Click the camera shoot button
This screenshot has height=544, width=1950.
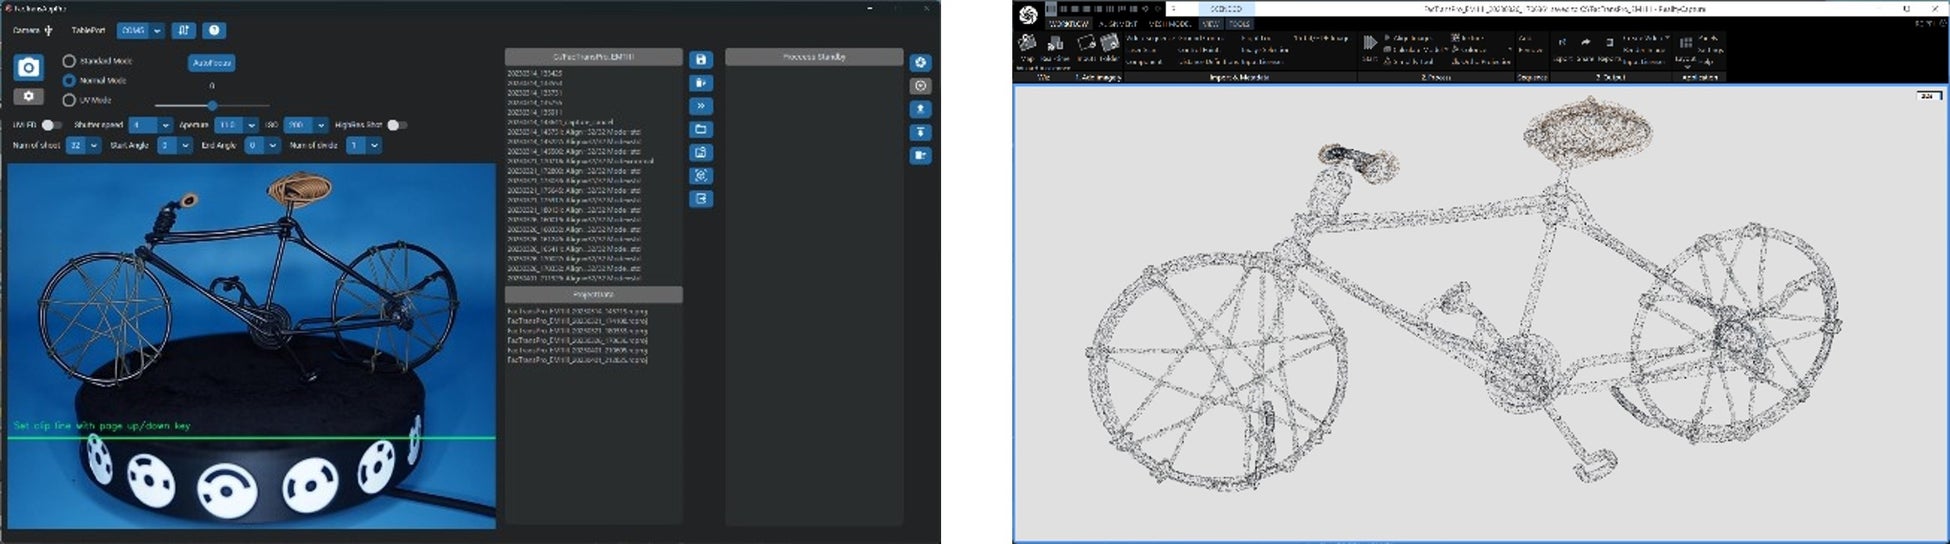click(28, 67)
